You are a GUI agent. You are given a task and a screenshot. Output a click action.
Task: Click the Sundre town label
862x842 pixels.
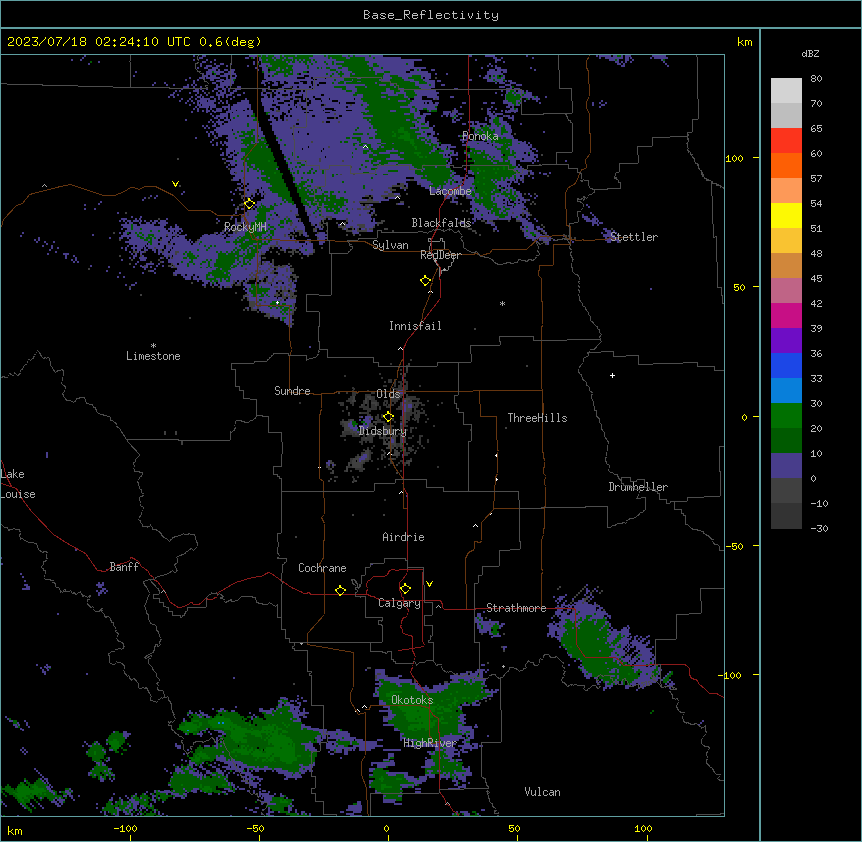click(x=292, y=391)
